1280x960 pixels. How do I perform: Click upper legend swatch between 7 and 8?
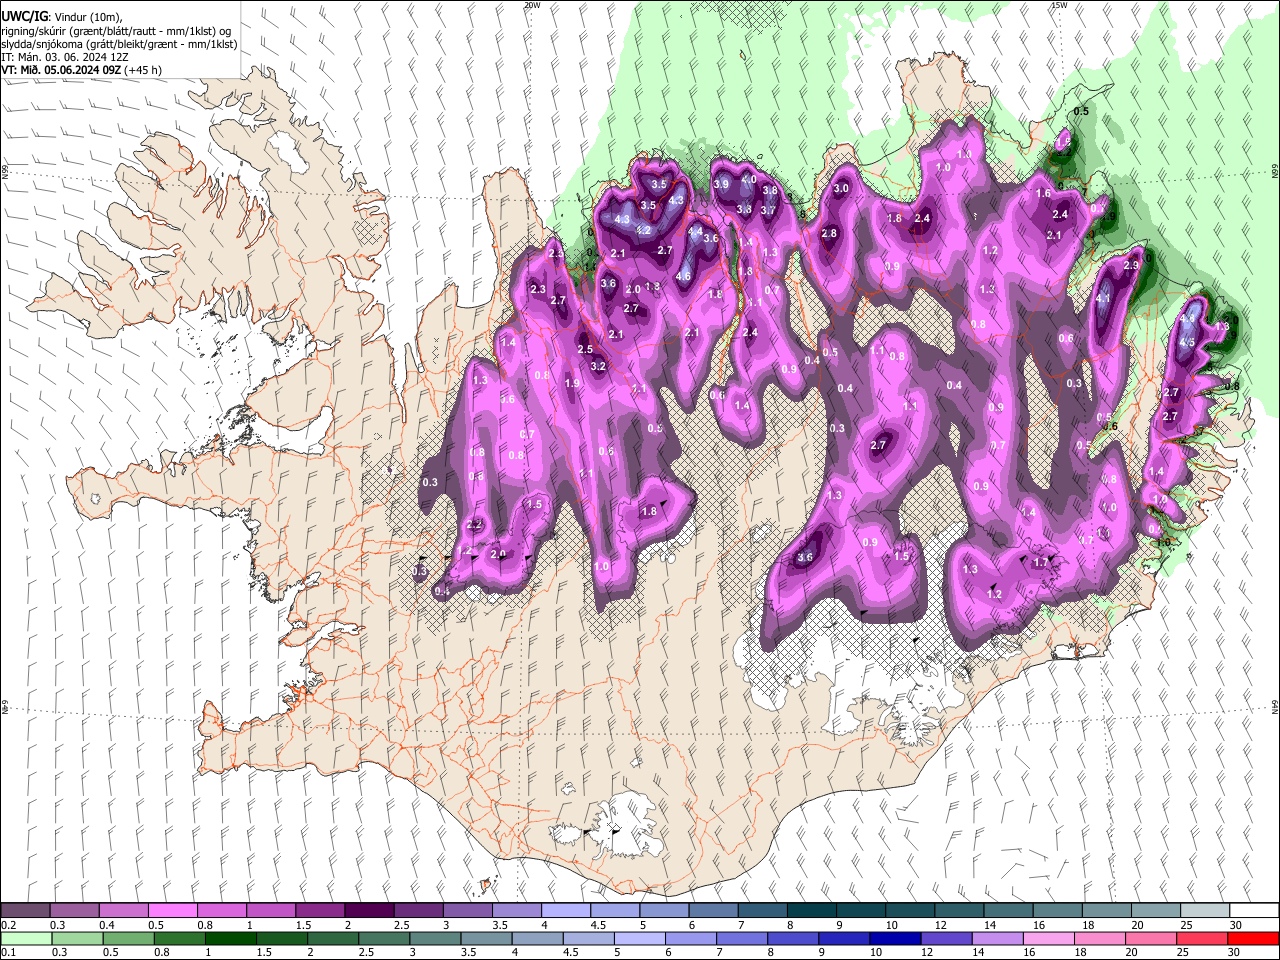coord(761,911)
